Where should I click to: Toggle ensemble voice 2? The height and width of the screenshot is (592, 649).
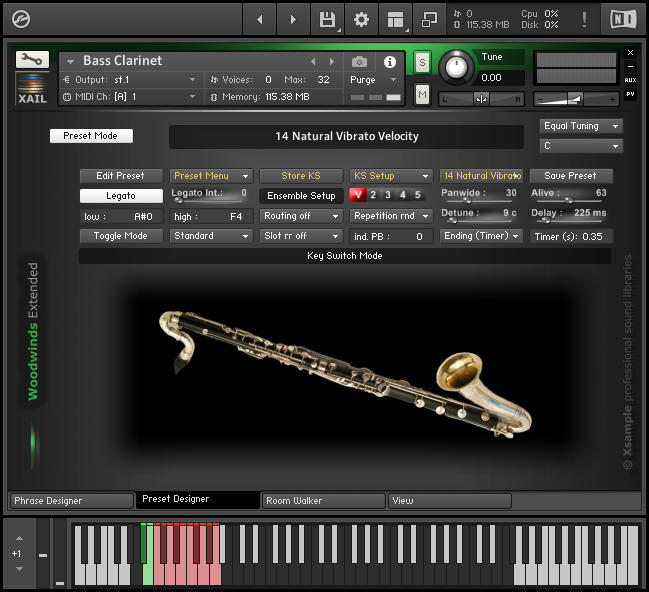[x=373, y=195]
